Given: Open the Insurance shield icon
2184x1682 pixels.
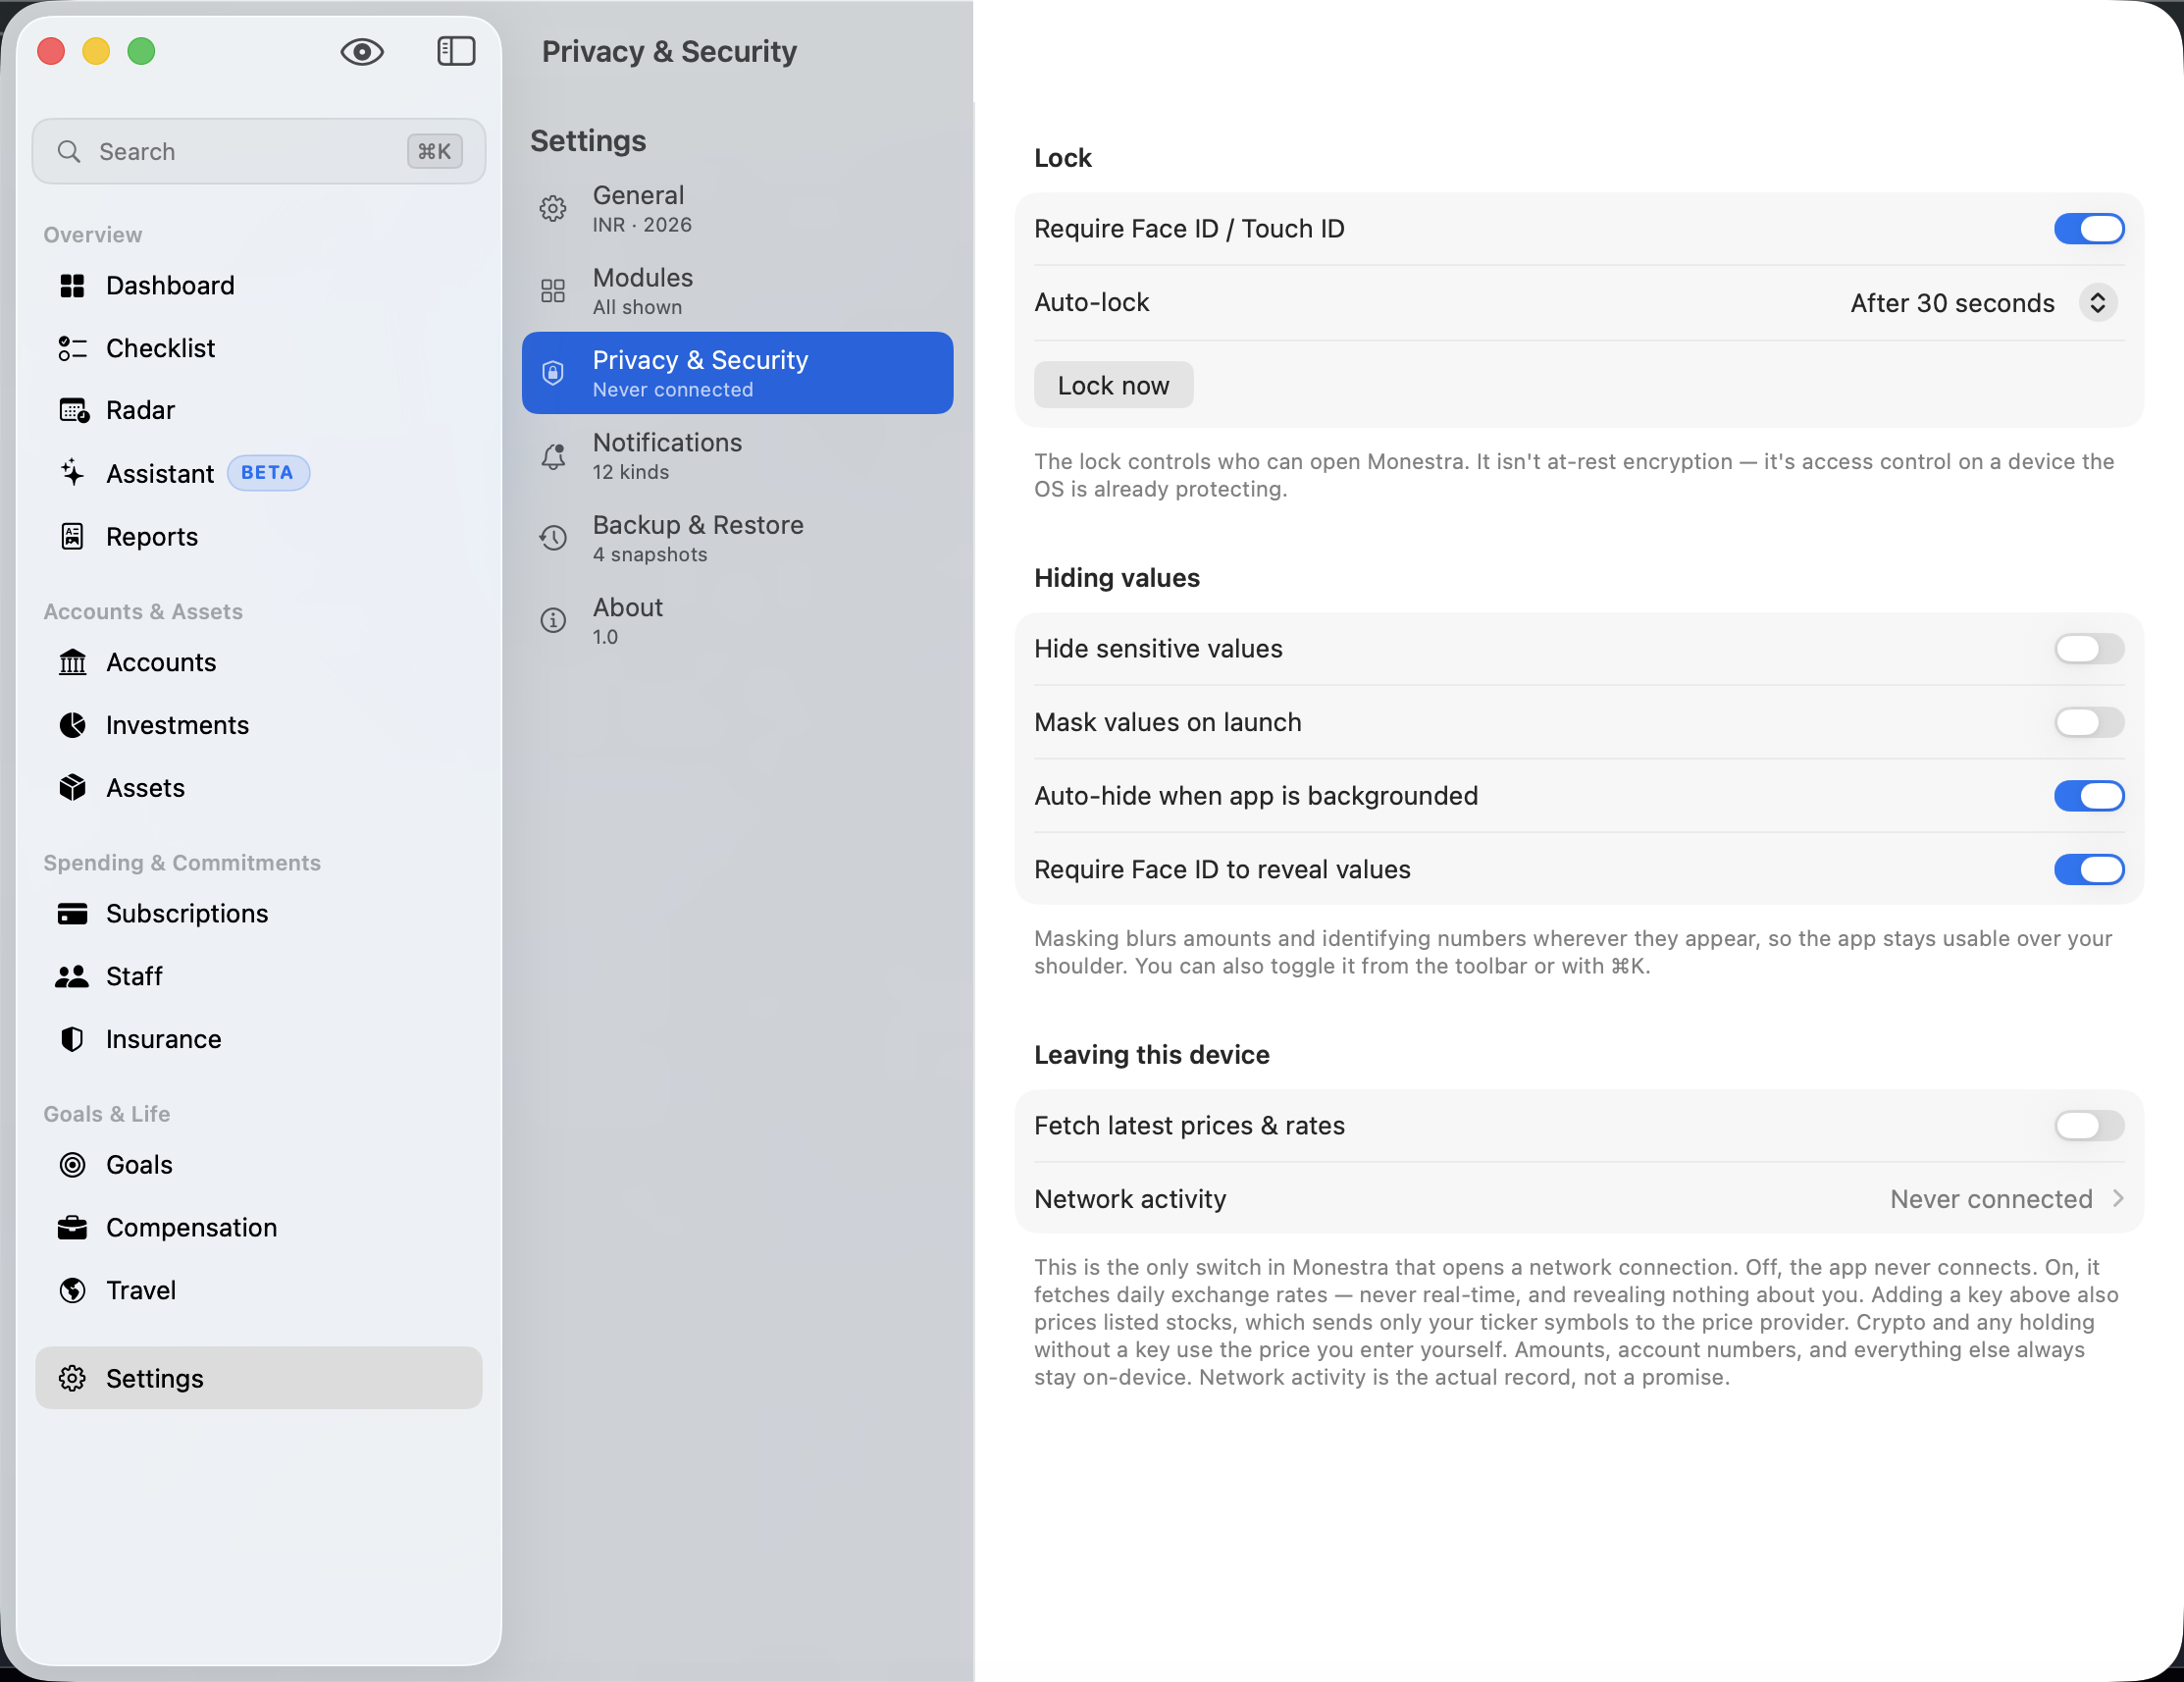Looking at the screenshot, I should click(x=72, y=1039).
